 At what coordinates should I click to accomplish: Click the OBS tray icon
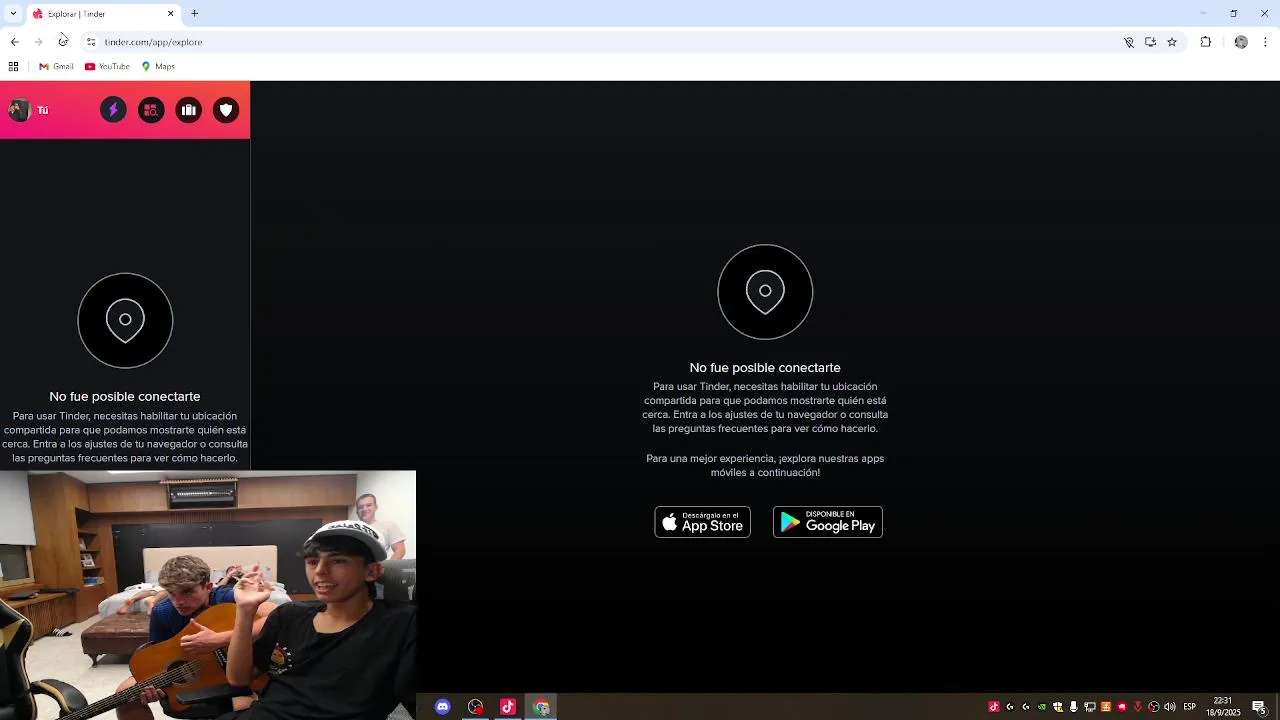pos(1154,707)
